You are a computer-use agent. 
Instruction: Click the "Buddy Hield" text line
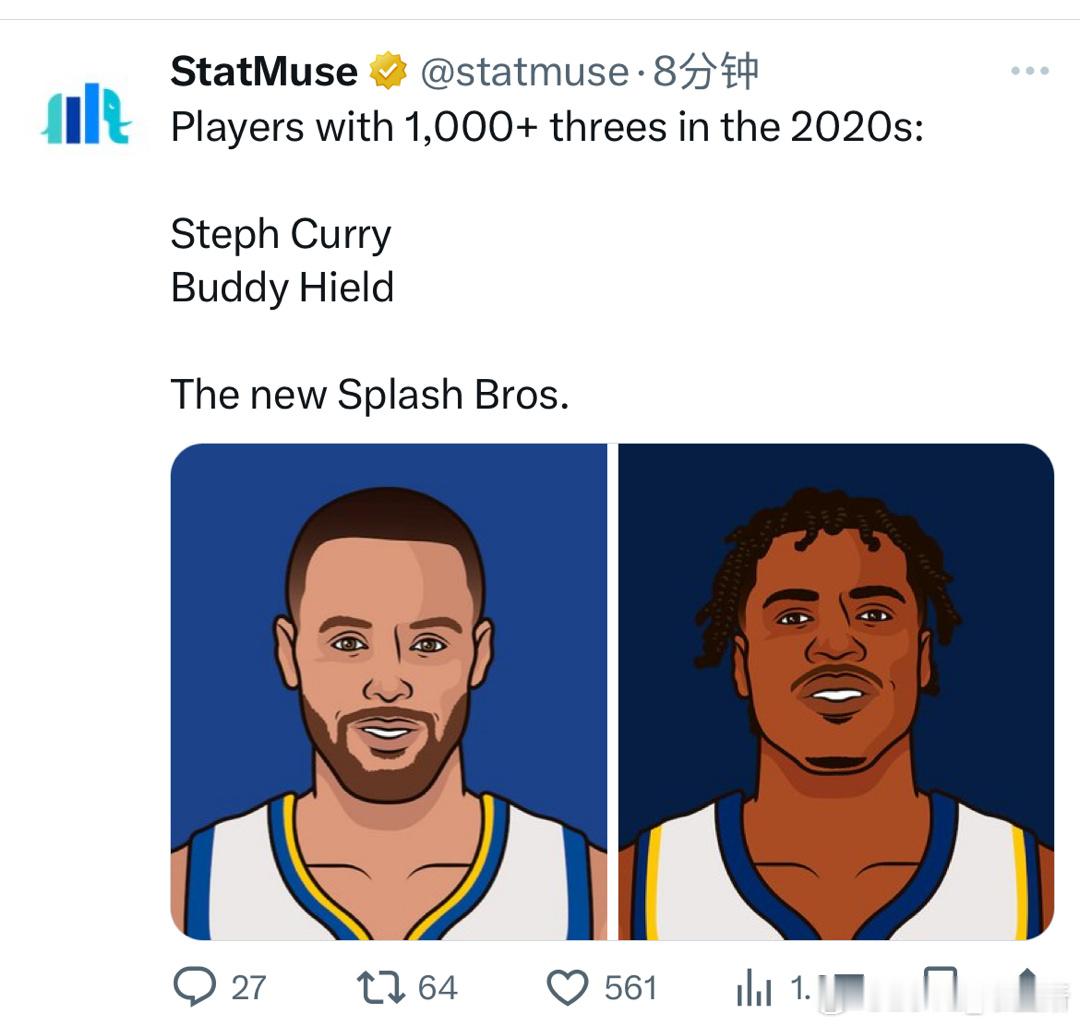click(x=282, y=288)
